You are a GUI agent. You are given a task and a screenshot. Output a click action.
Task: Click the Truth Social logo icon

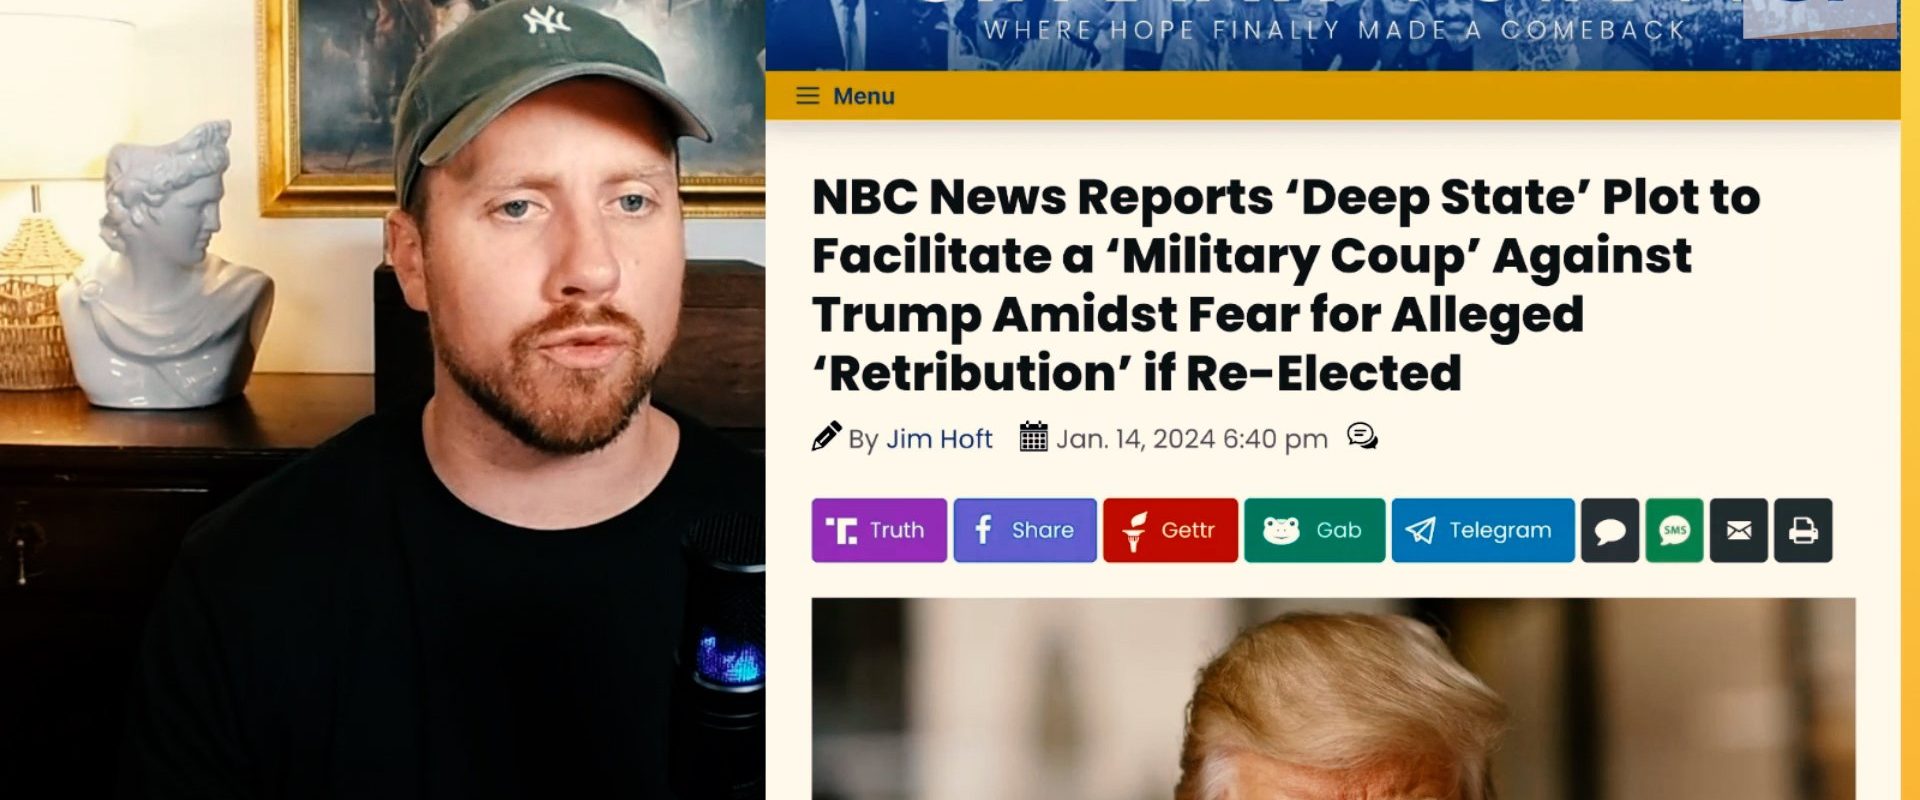pos(841,530)
